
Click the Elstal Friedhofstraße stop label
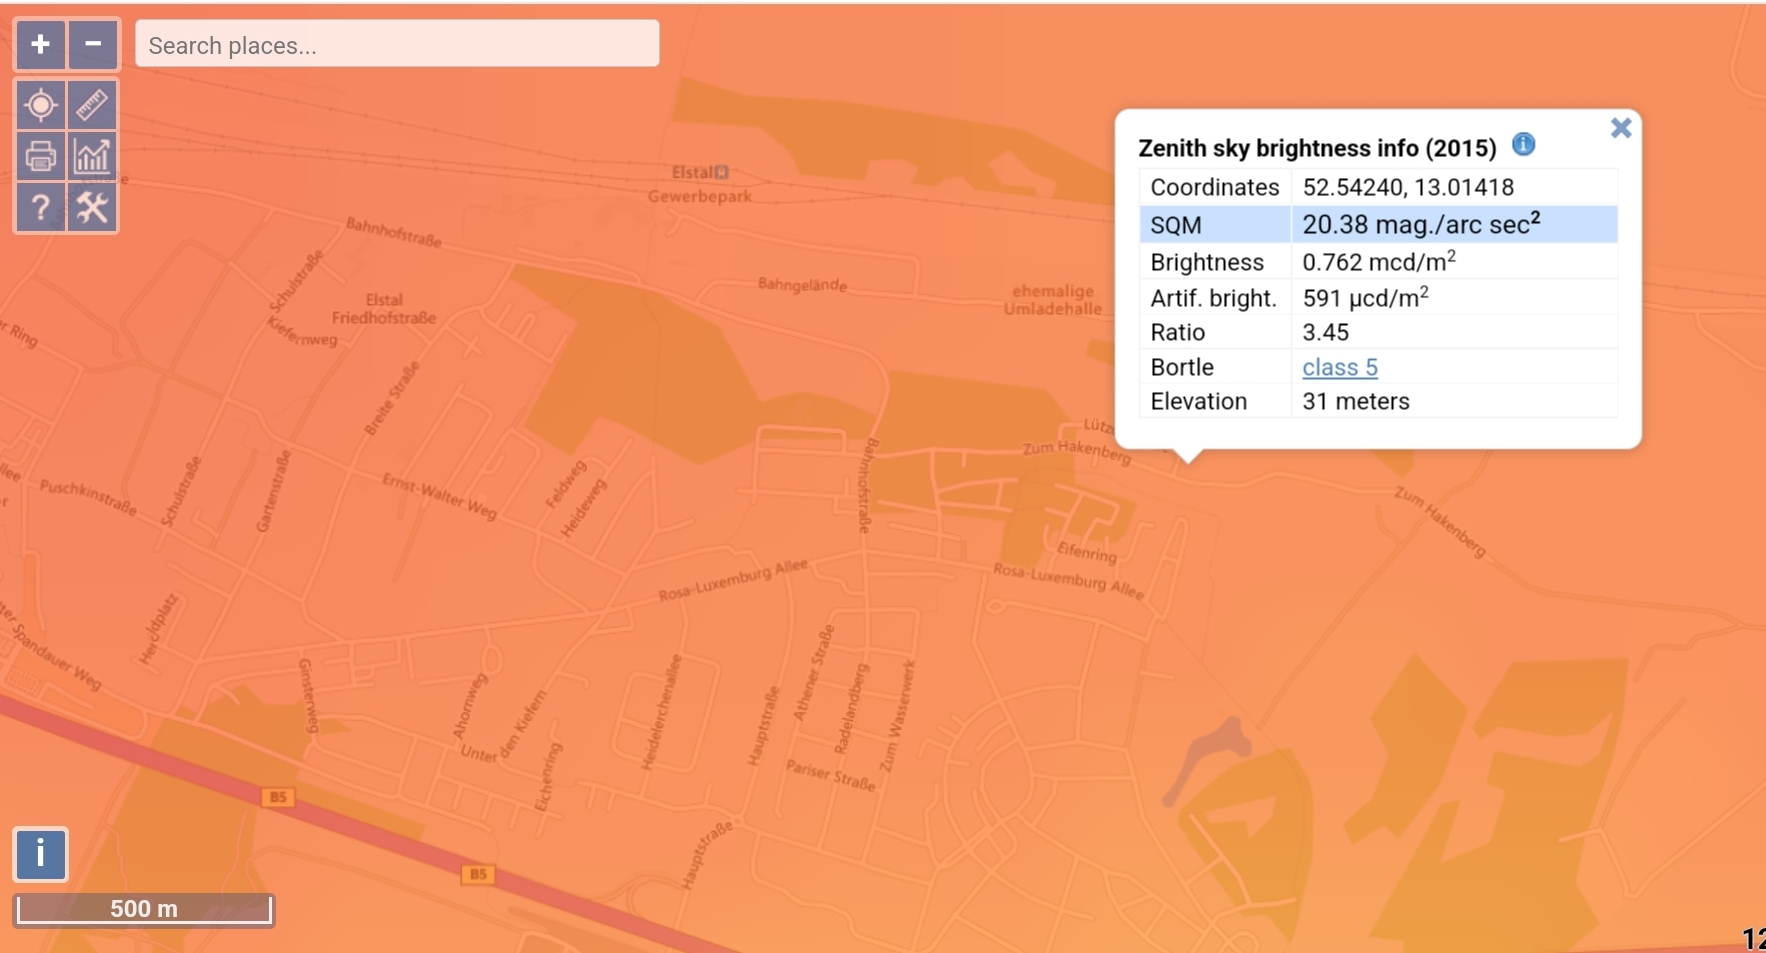pyautogui.click(x=384, y=308)
